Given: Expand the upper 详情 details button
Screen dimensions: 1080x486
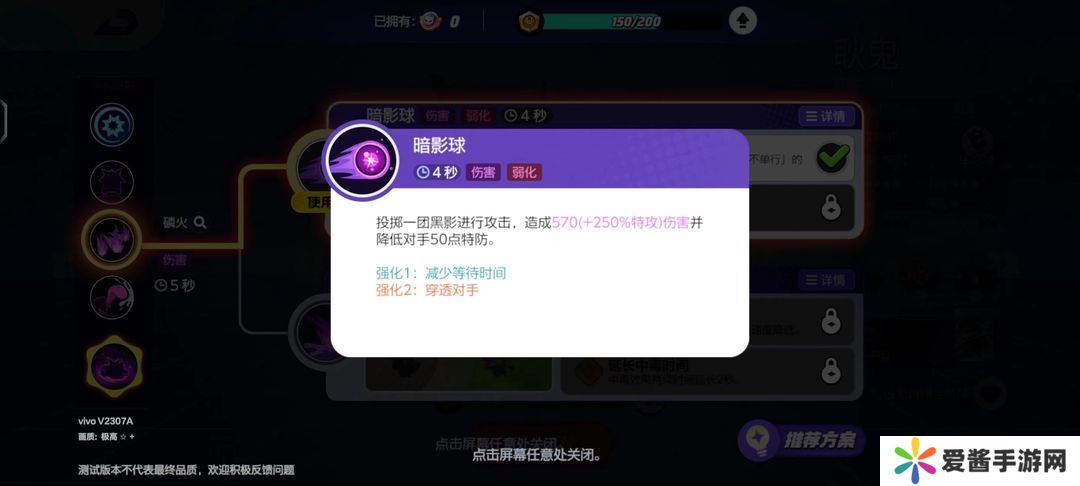Looking at the screenshot, I should [826, 116].
